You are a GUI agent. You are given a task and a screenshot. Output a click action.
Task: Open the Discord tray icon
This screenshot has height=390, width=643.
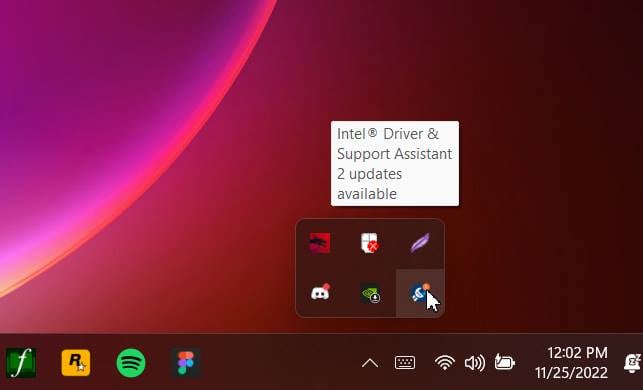click(320, 292)
